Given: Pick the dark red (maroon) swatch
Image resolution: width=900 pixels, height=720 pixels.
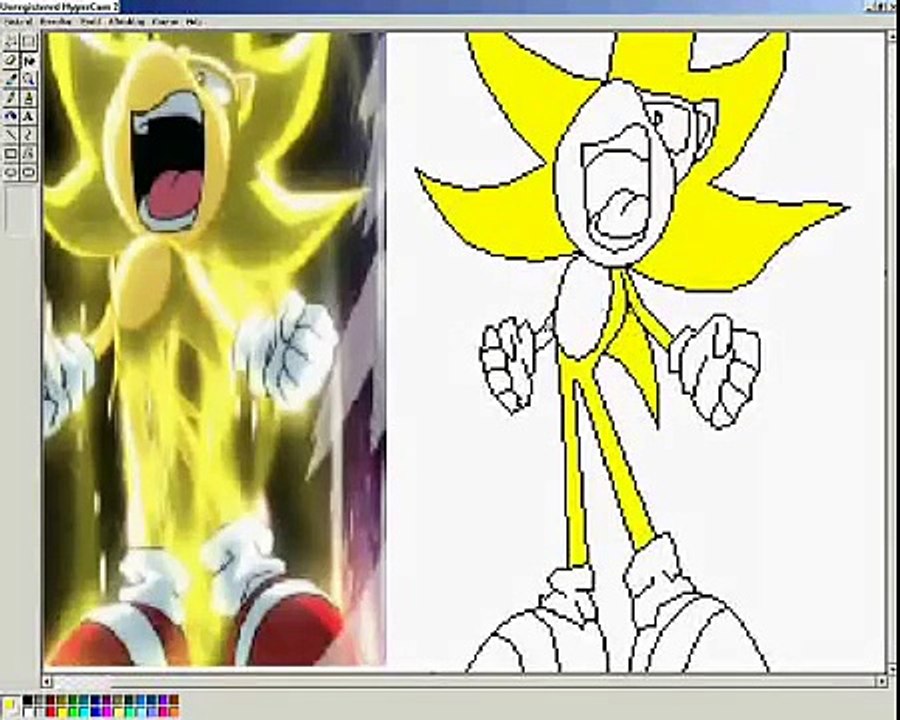Looking at the screenshot, I should (x=50, y=699).
